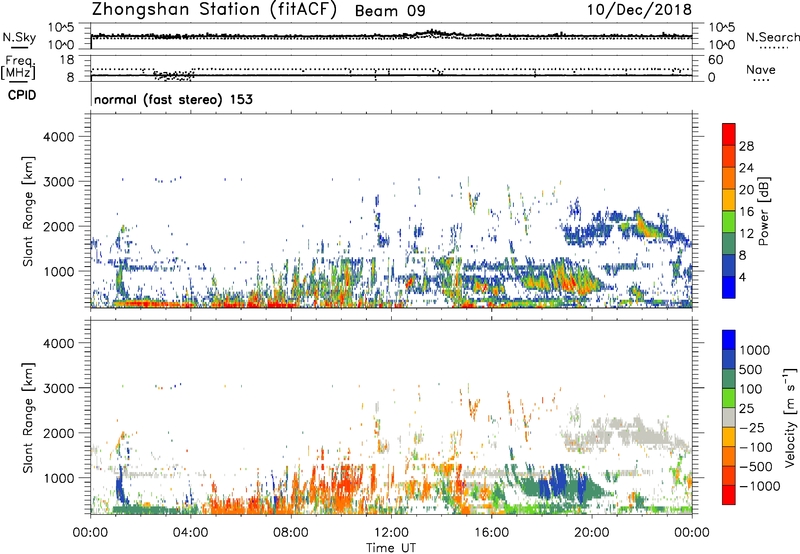Screen dimensions: 800x554
Task: Select the N.Search legend label
Action: (772, 37)
